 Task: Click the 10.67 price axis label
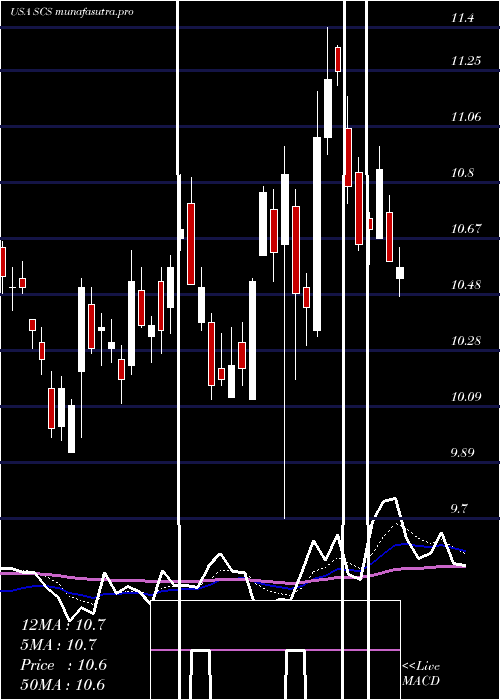pyautogui.click(x=466, y=229)
